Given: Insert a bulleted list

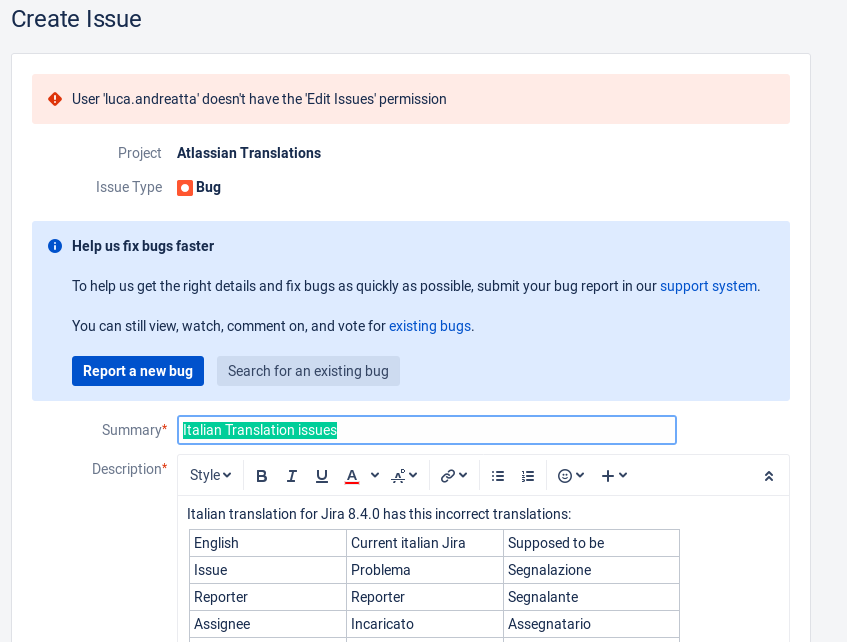Looking at the screenshot, I should [498, 476].
